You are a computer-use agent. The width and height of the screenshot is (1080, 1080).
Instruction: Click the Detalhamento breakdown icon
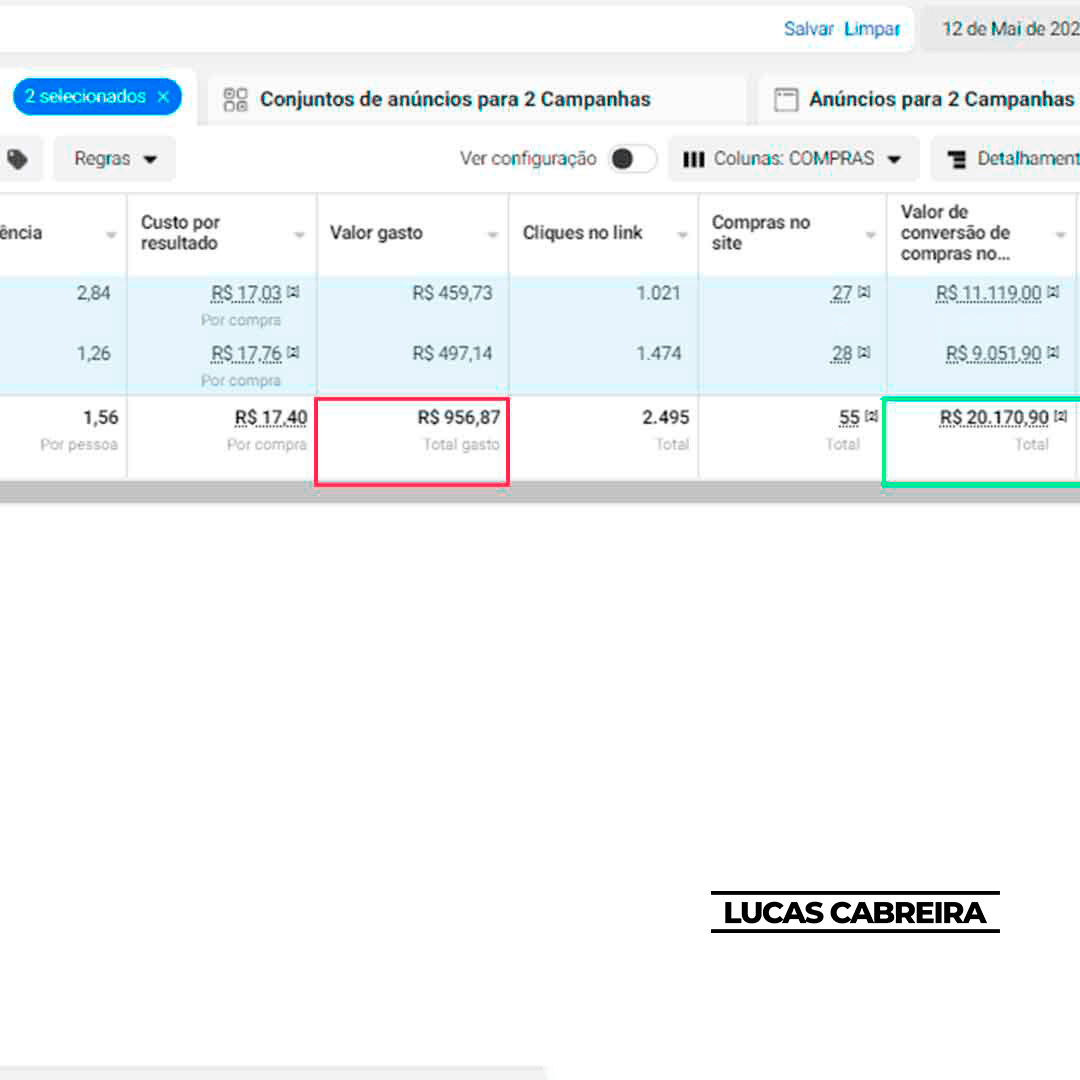point(957,159)
